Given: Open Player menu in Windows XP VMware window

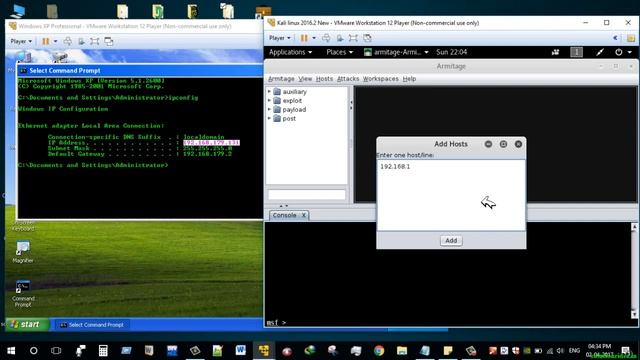Looking at the screenshot, I should tap(21, 41).
